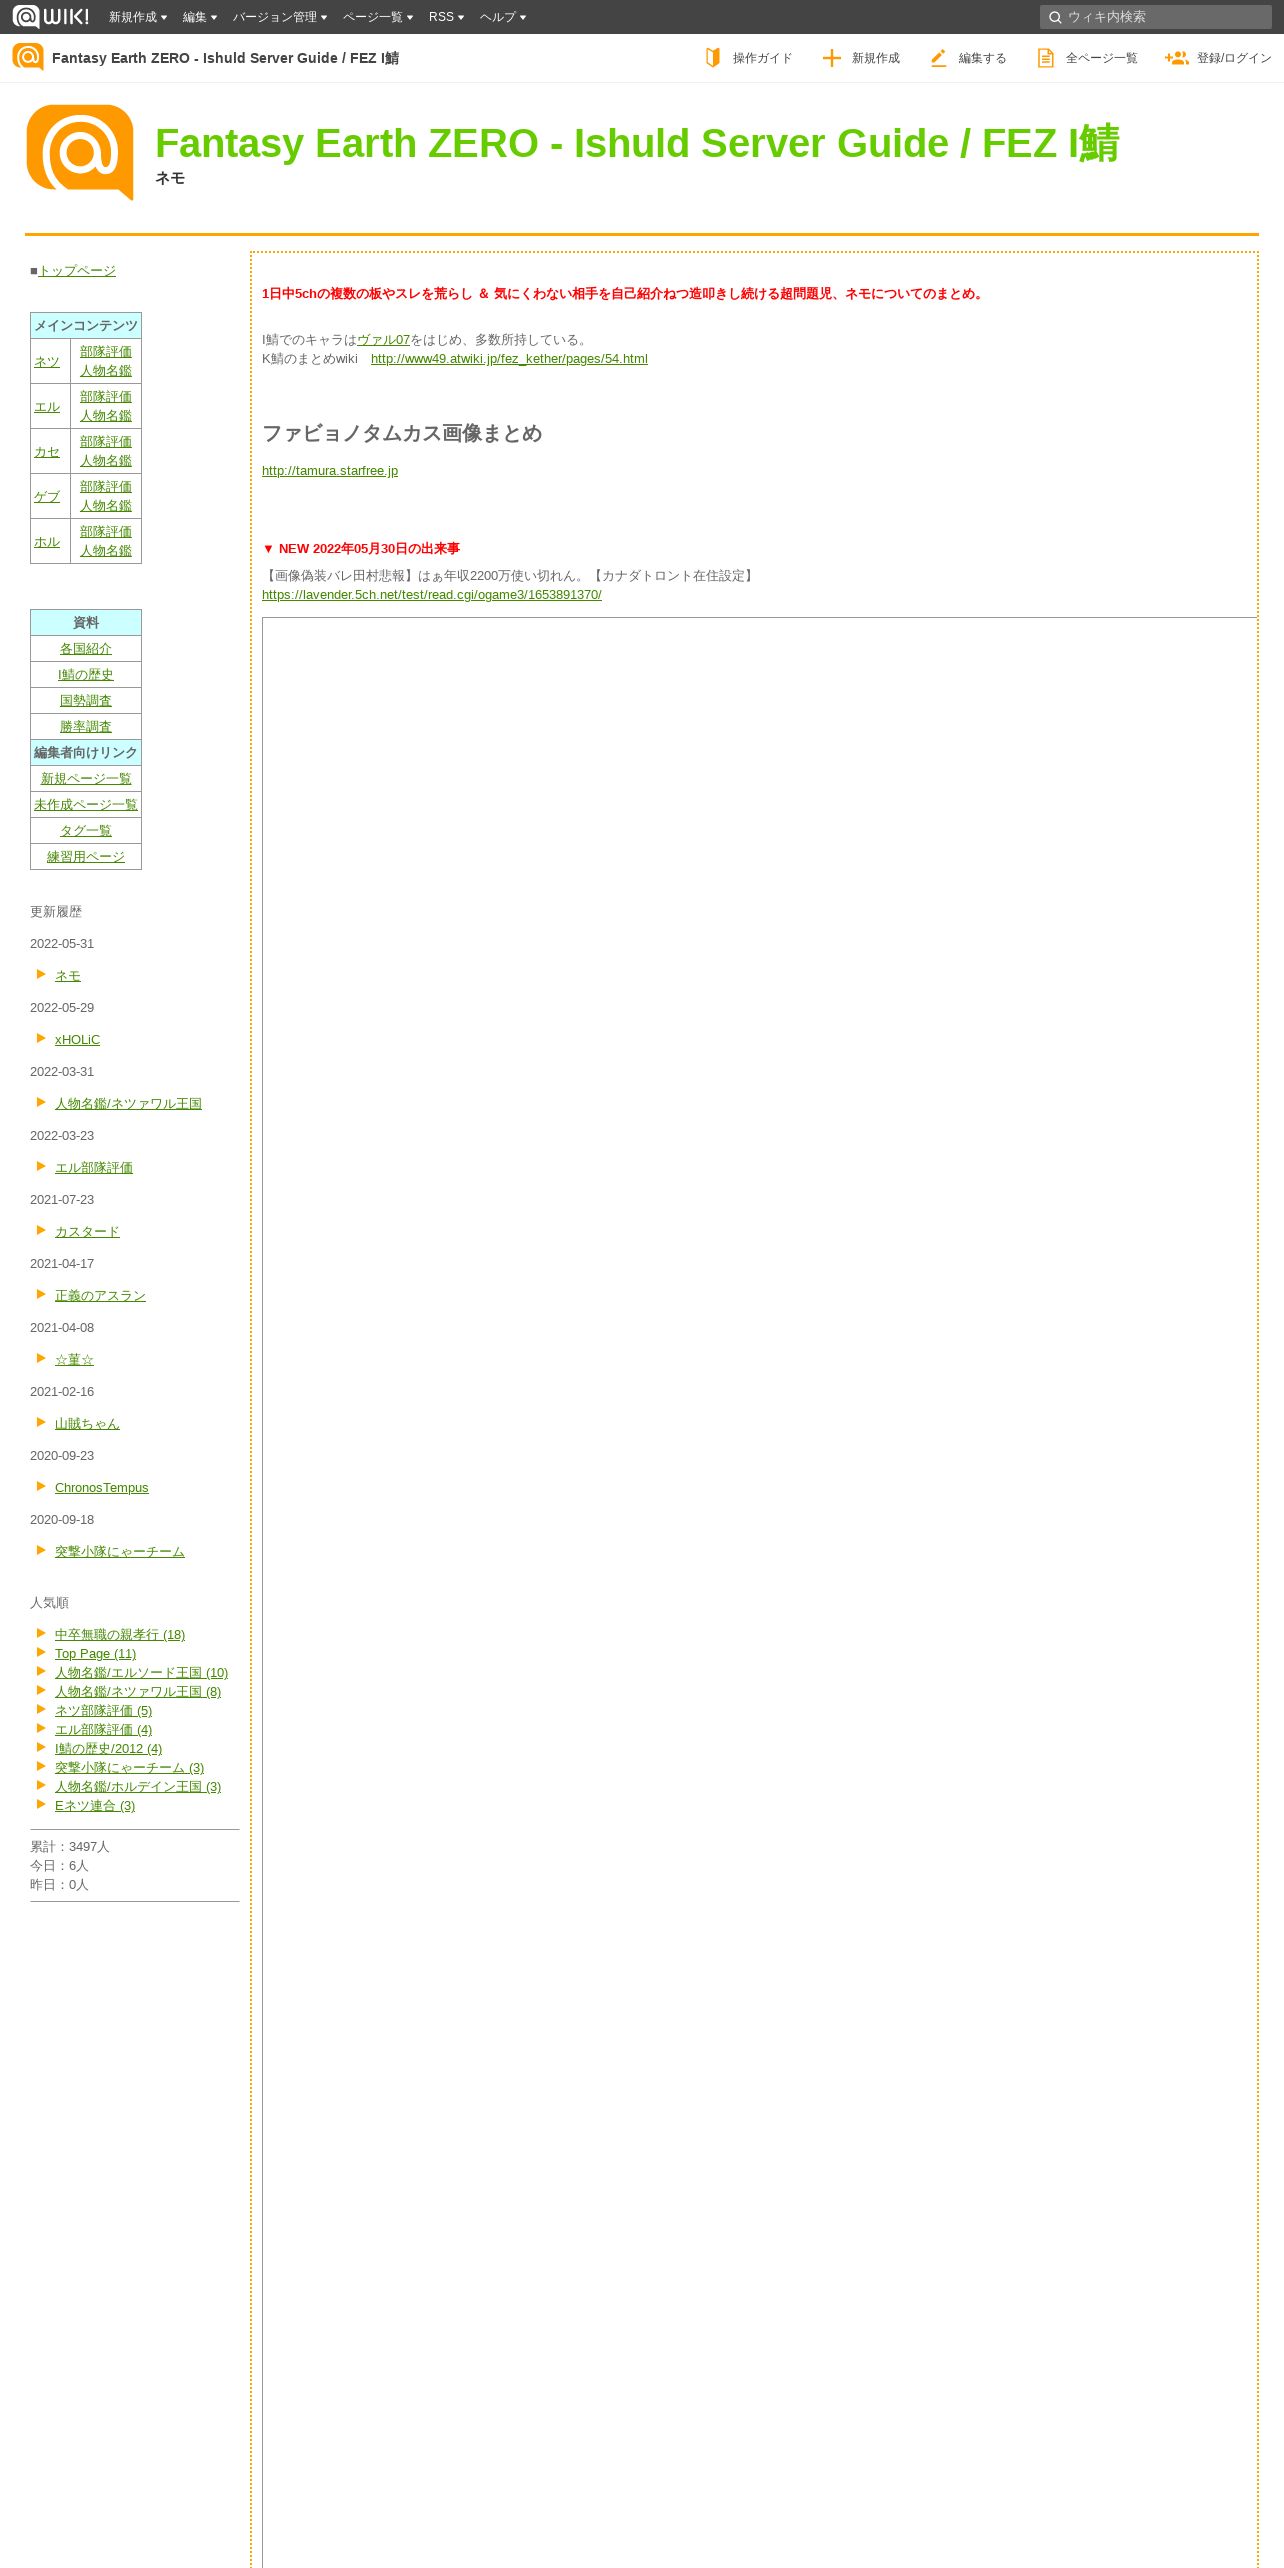1284x2568 pixels.
Task: Click the ファビョノタムカス画像まとめ heading
Action: coord(402,433)
